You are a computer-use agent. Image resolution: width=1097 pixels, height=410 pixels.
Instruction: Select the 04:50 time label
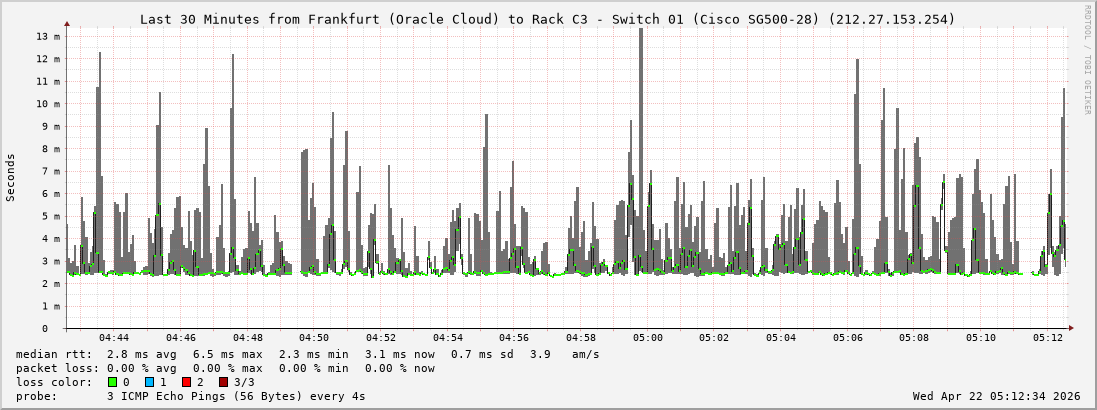point(314,338)
